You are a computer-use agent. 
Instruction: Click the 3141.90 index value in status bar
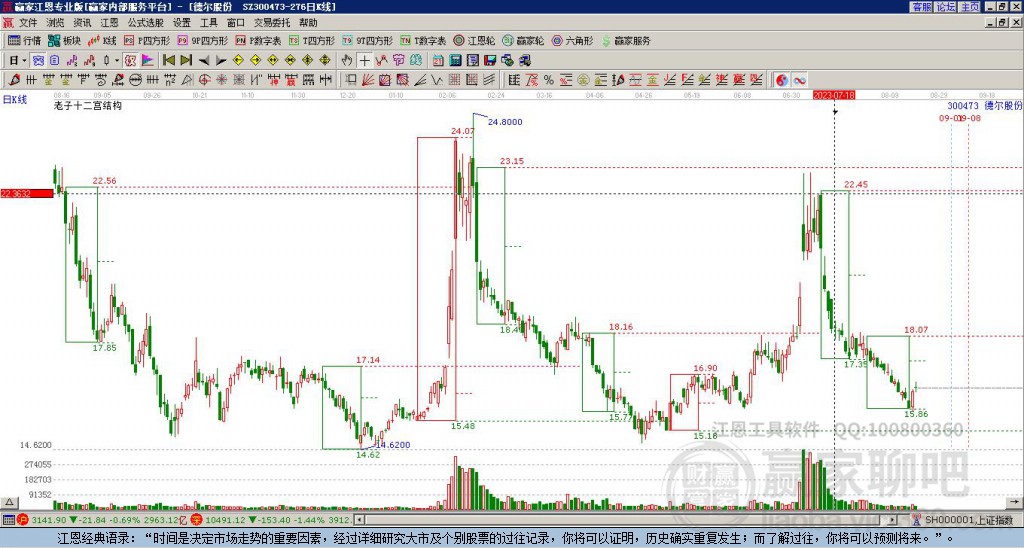pos(50,520)
